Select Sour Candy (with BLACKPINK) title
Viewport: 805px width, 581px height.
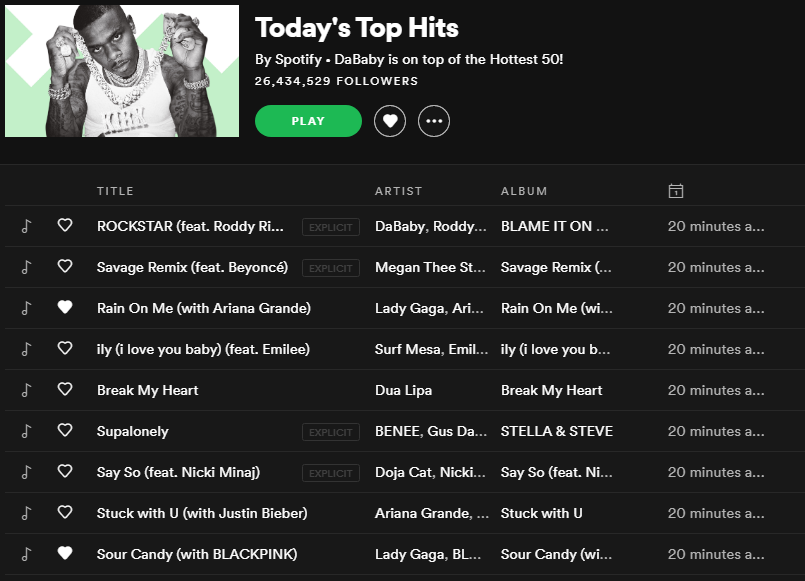coord(197,555)
